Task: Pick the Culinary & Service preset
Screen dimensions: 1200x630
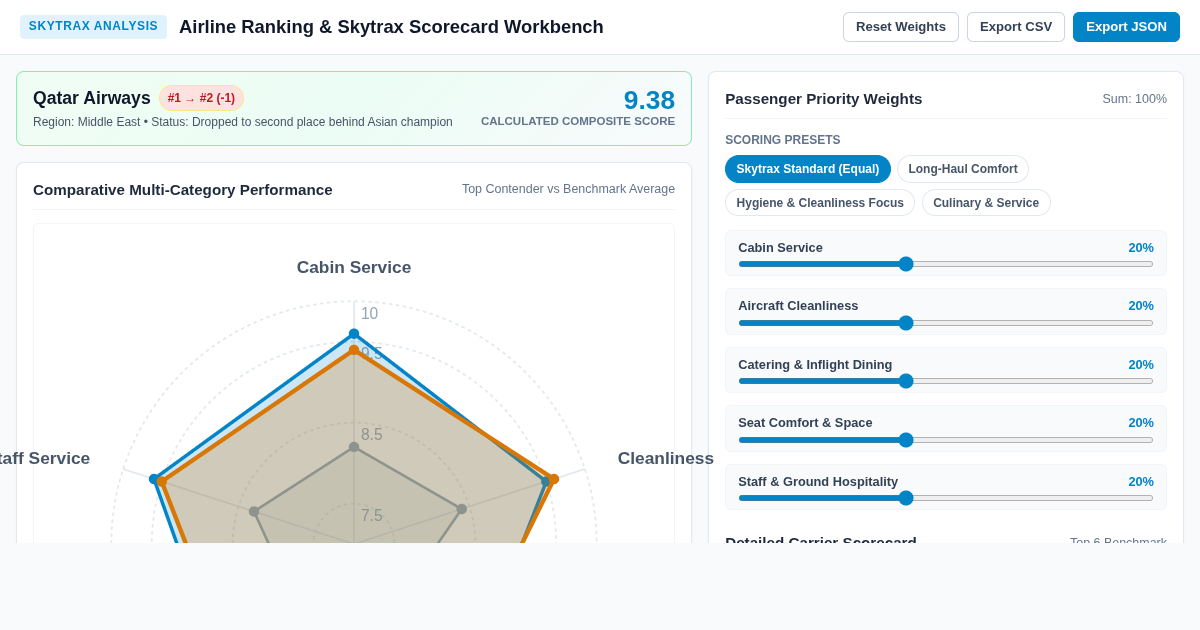Action: click(x=986, y=203)
